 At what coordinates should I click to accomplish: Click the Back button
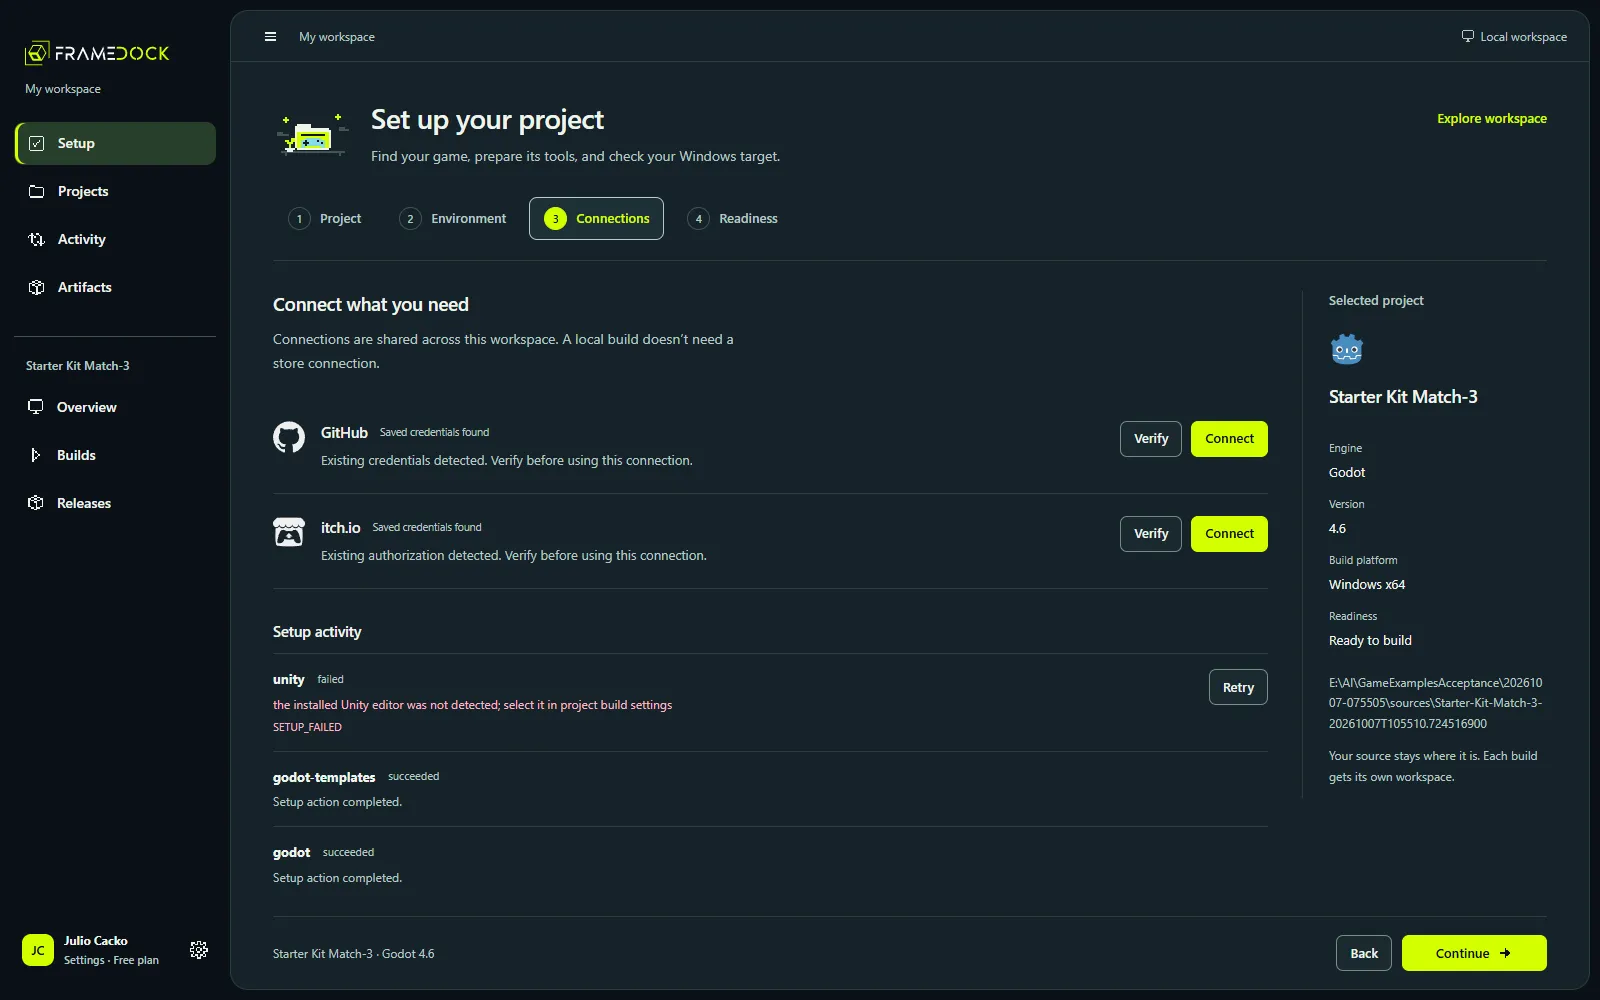click(x=1364, y=953)
